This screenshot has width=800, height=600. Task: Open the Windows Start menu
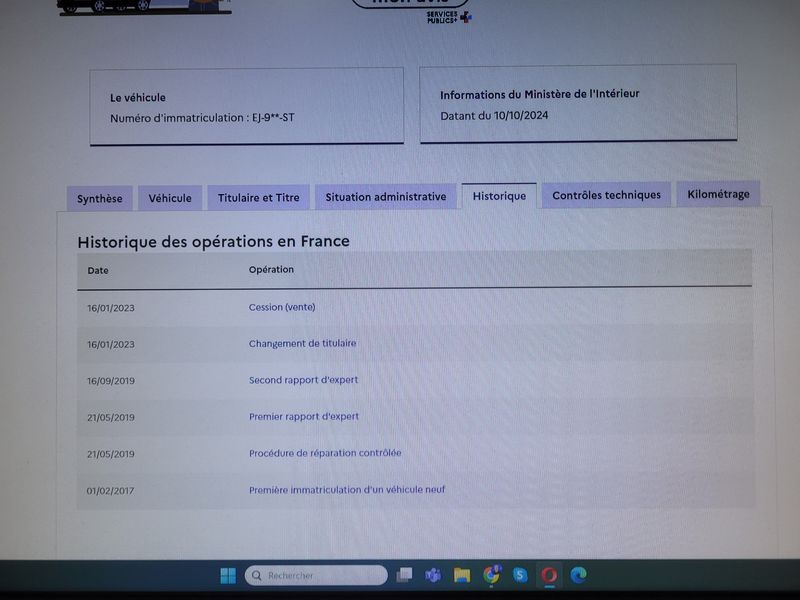coord(228,576)
